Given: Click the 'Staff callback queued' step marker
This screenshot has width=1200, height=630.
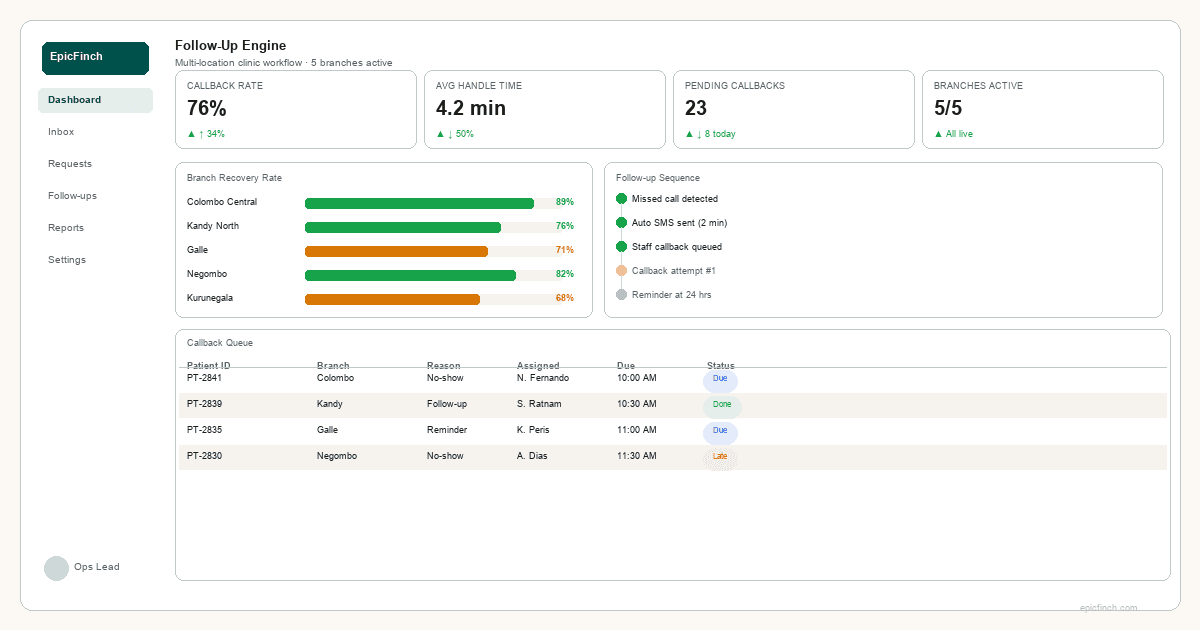Looking at the screenshot, I should click(x=621, y=246).
